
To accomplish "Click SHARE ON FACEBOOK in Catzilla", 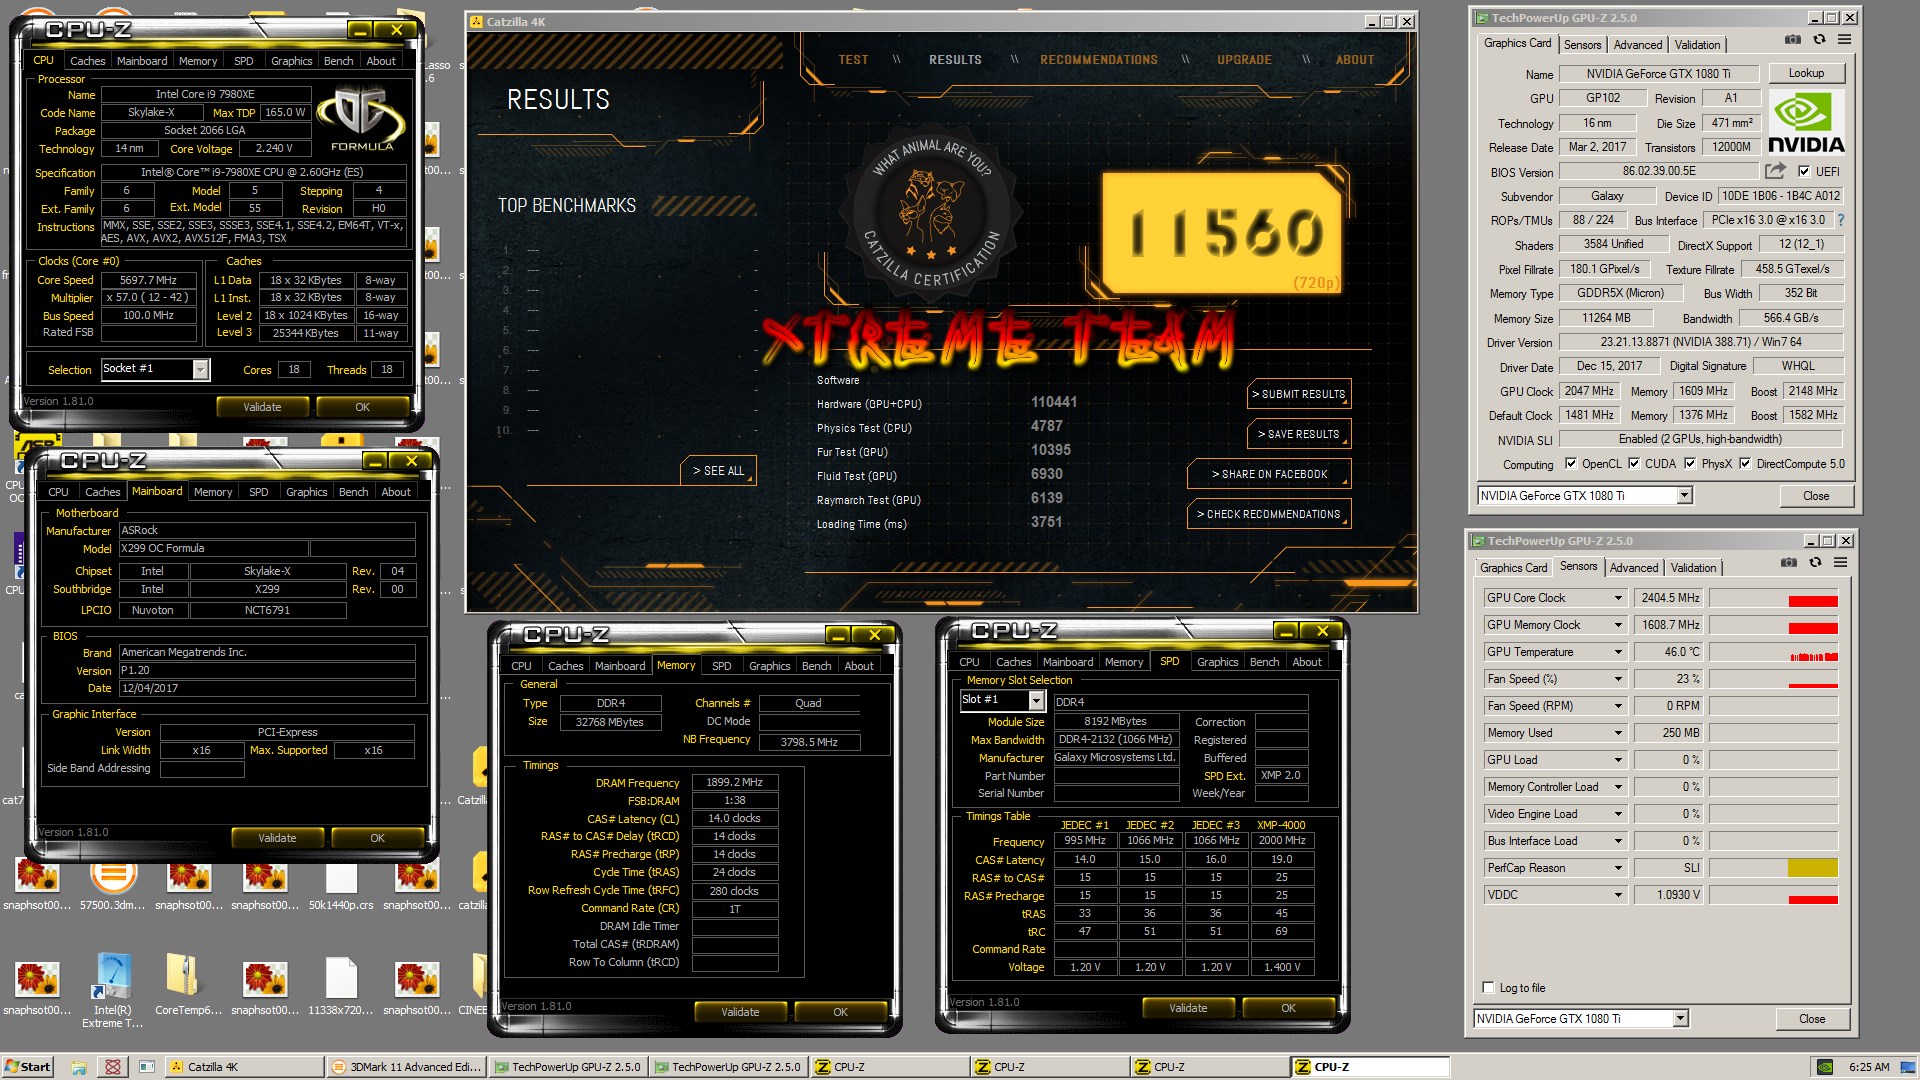I will tap(1269, 474).
